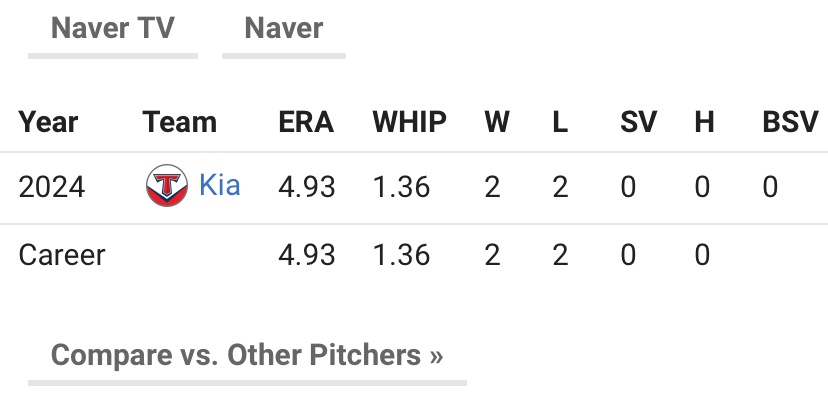Select the Team column header

tap(180, 122)
